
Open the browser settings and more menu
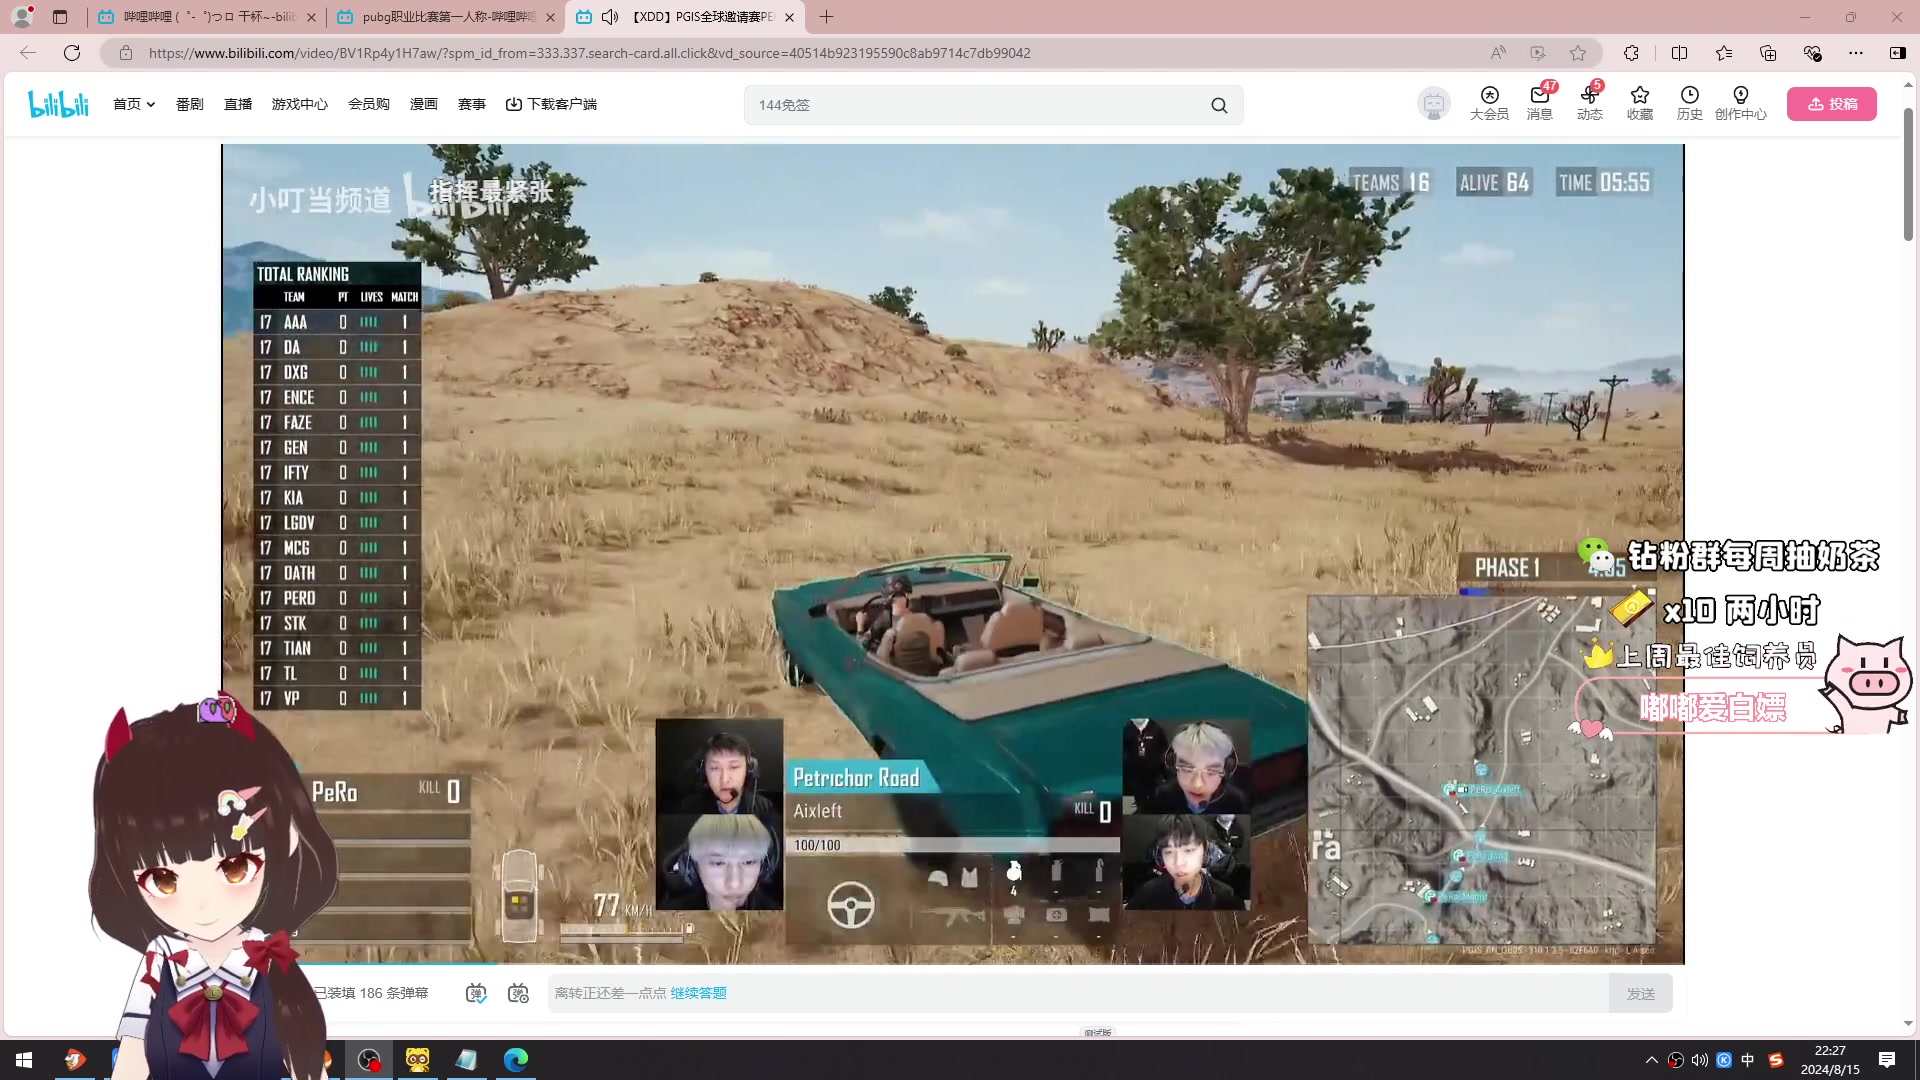click(x=1856, y=53)
